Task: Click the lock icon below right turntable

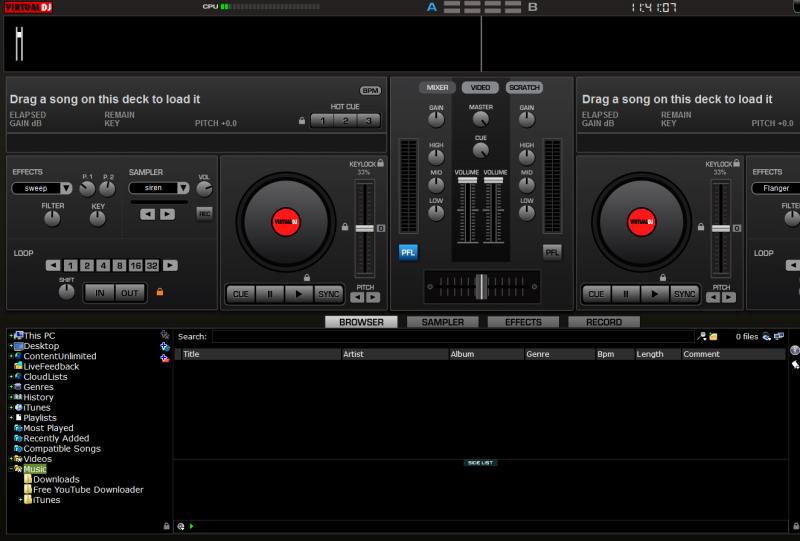Action: click(x=663, y=278)
